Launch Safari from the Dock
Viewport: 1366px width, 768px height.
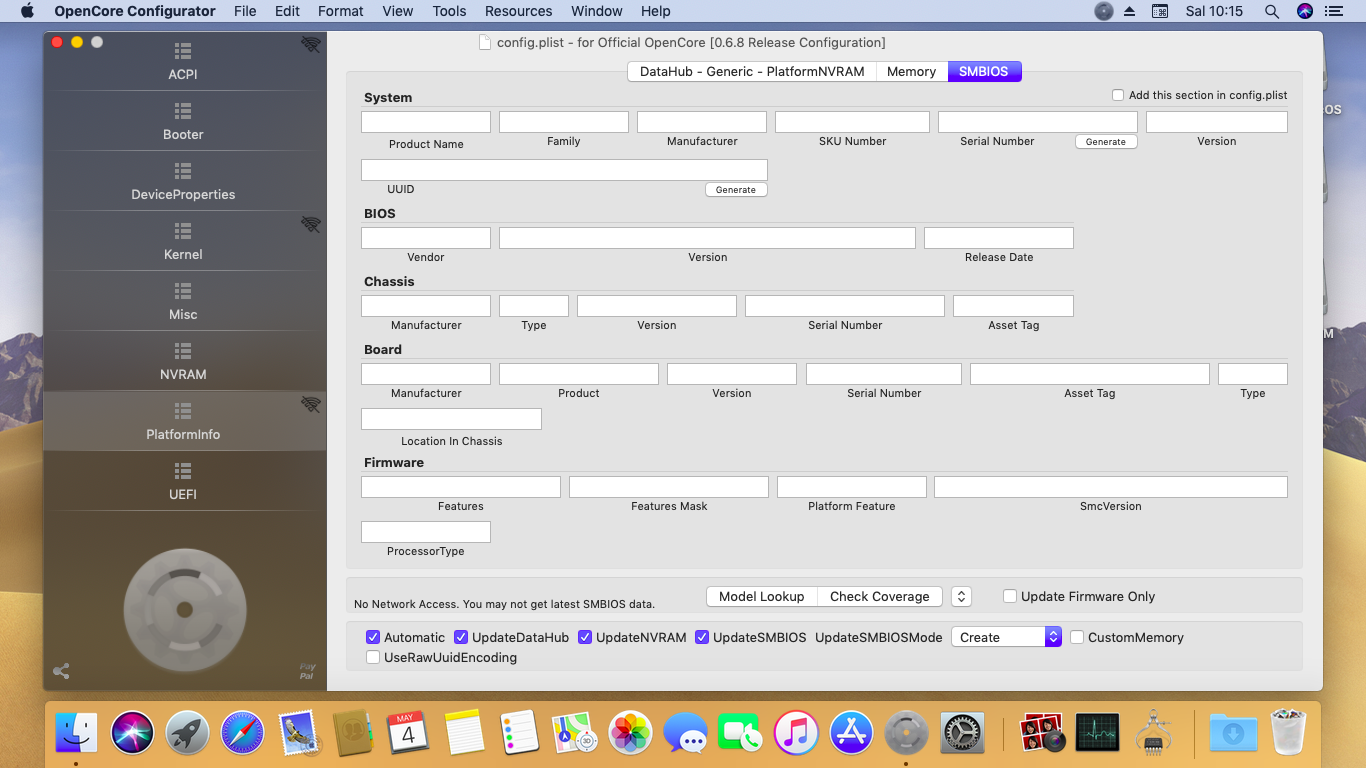[x=242, y=733]
